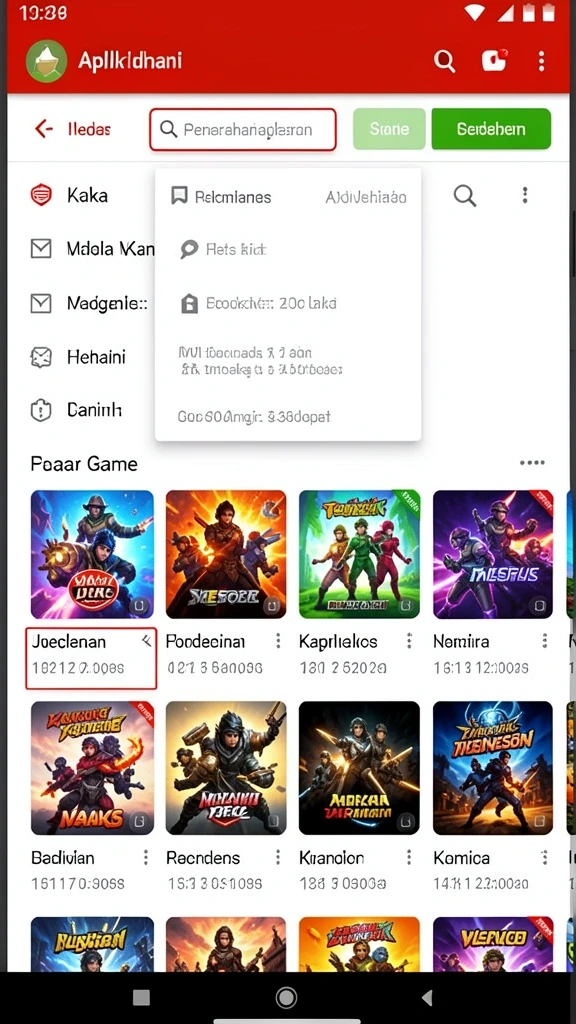Open the Kaprhlakos game thumbnail

(360, 554)
